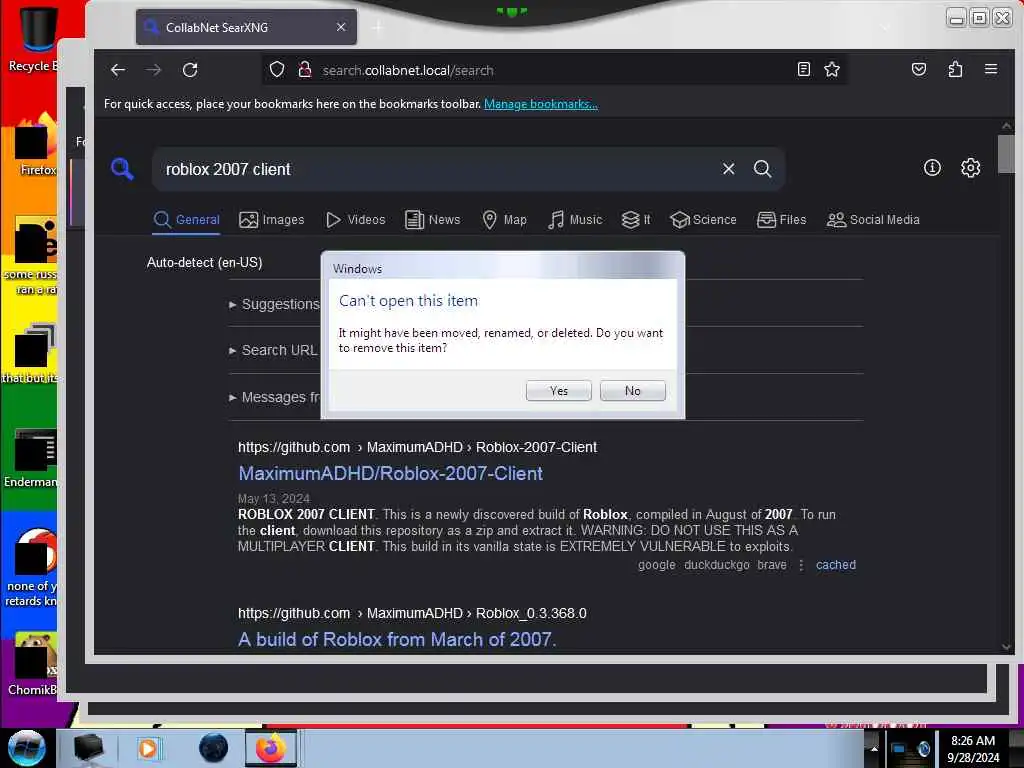Click No in the Windows dialog
1024x768 pixels.
[x=633, y=391]
